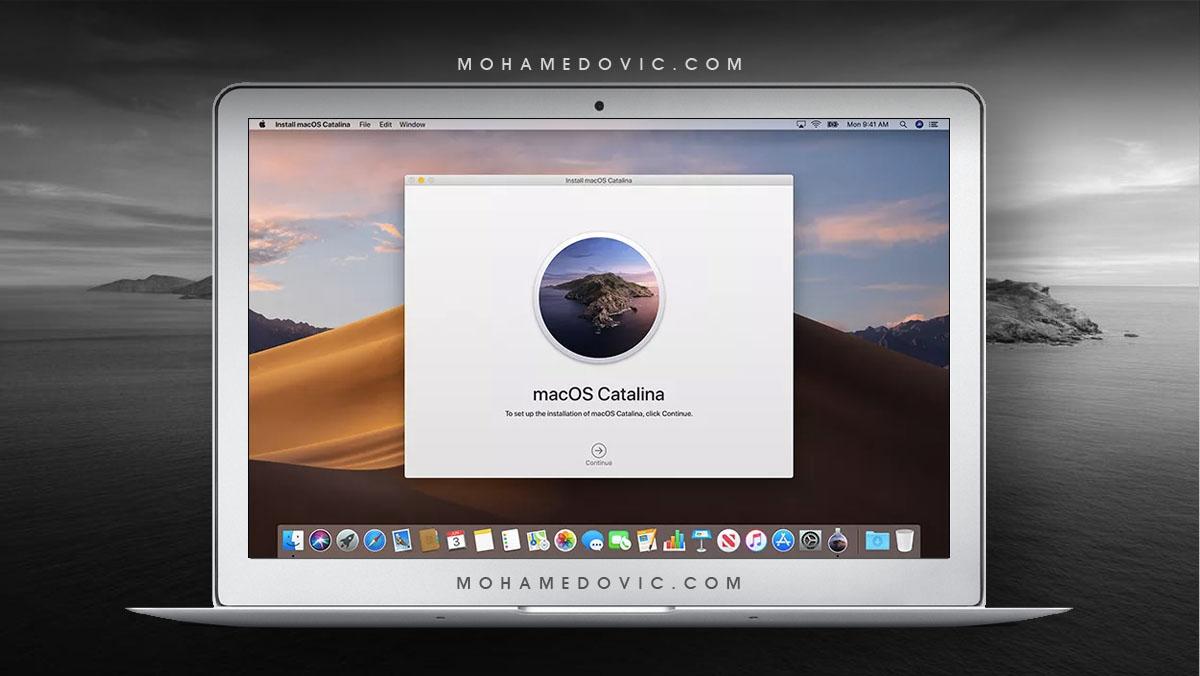The width and height of the screenshot is (1200, 676).
Task: Open Trash in the Dock
Action: coord(905,540)
